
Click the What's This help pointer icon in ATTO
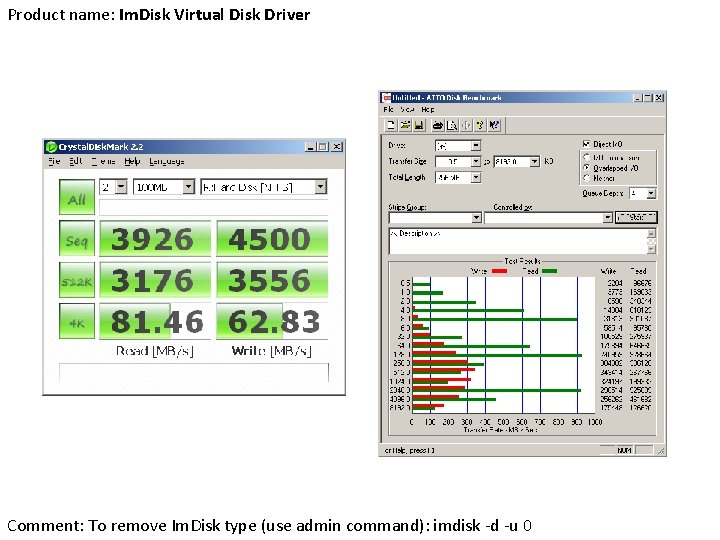(494, 125)
